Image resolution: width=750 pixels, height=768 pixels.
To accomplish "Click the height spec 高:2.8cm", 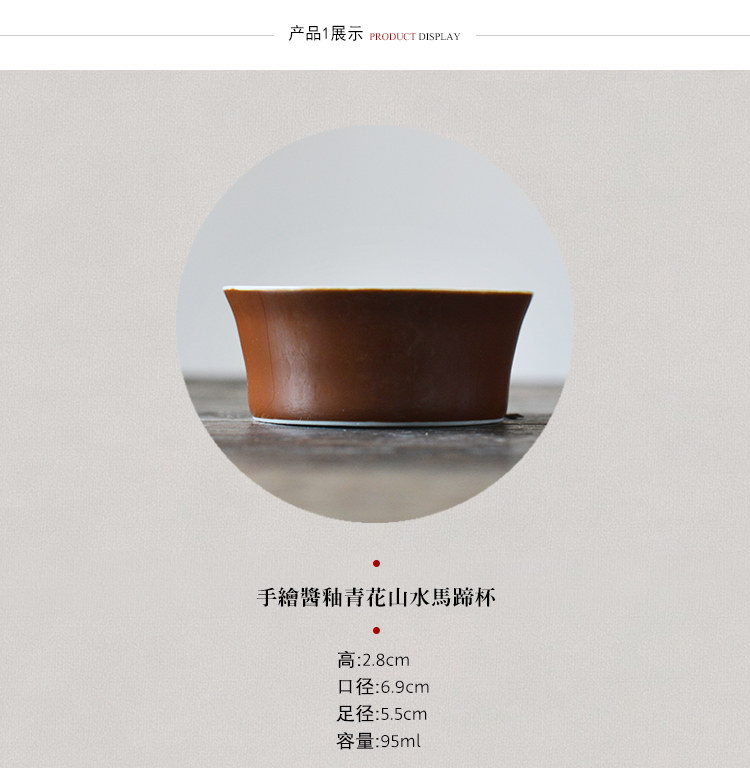I will coord(373,660).
